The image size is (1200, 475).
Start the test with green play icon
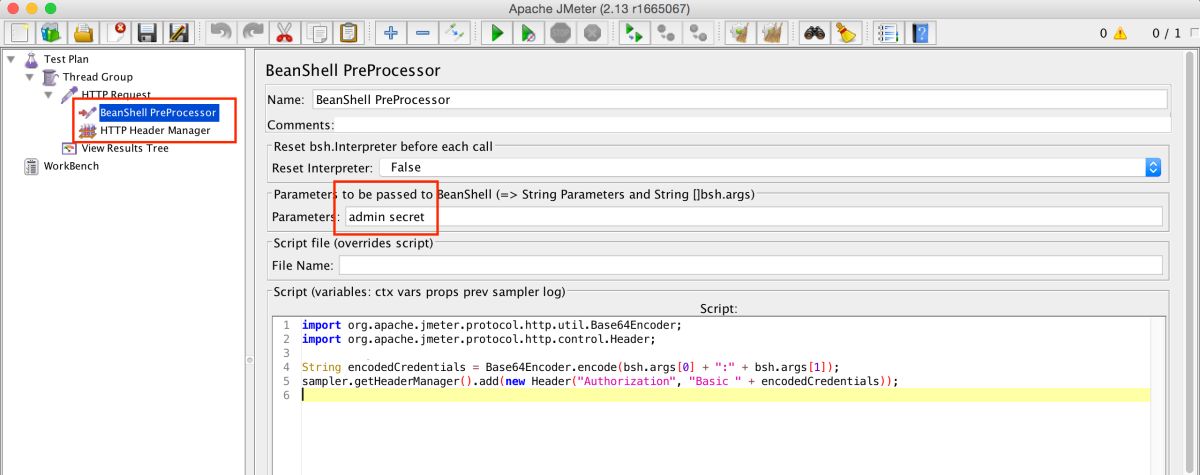pyautogui.click(x=496, y=33)
